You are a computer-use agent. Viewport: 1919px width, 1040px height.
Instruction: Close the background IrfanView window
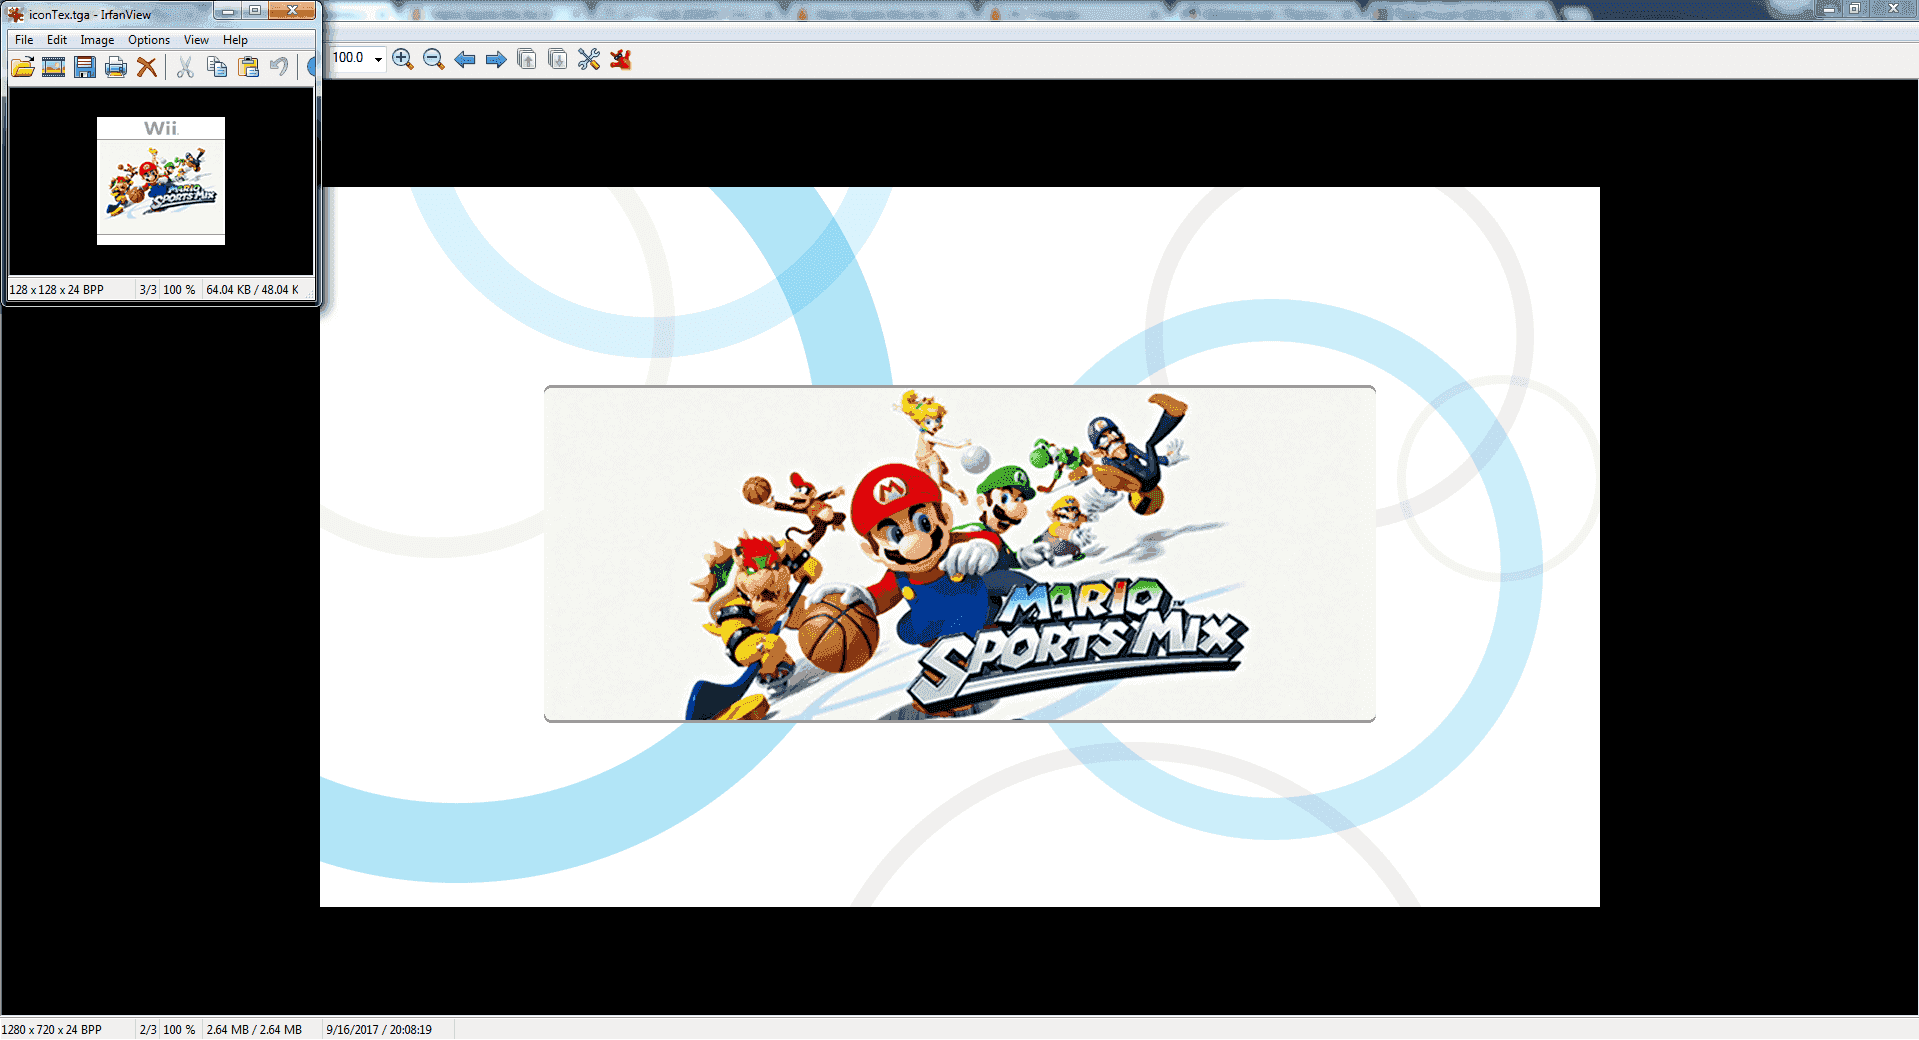point(1893,9)
